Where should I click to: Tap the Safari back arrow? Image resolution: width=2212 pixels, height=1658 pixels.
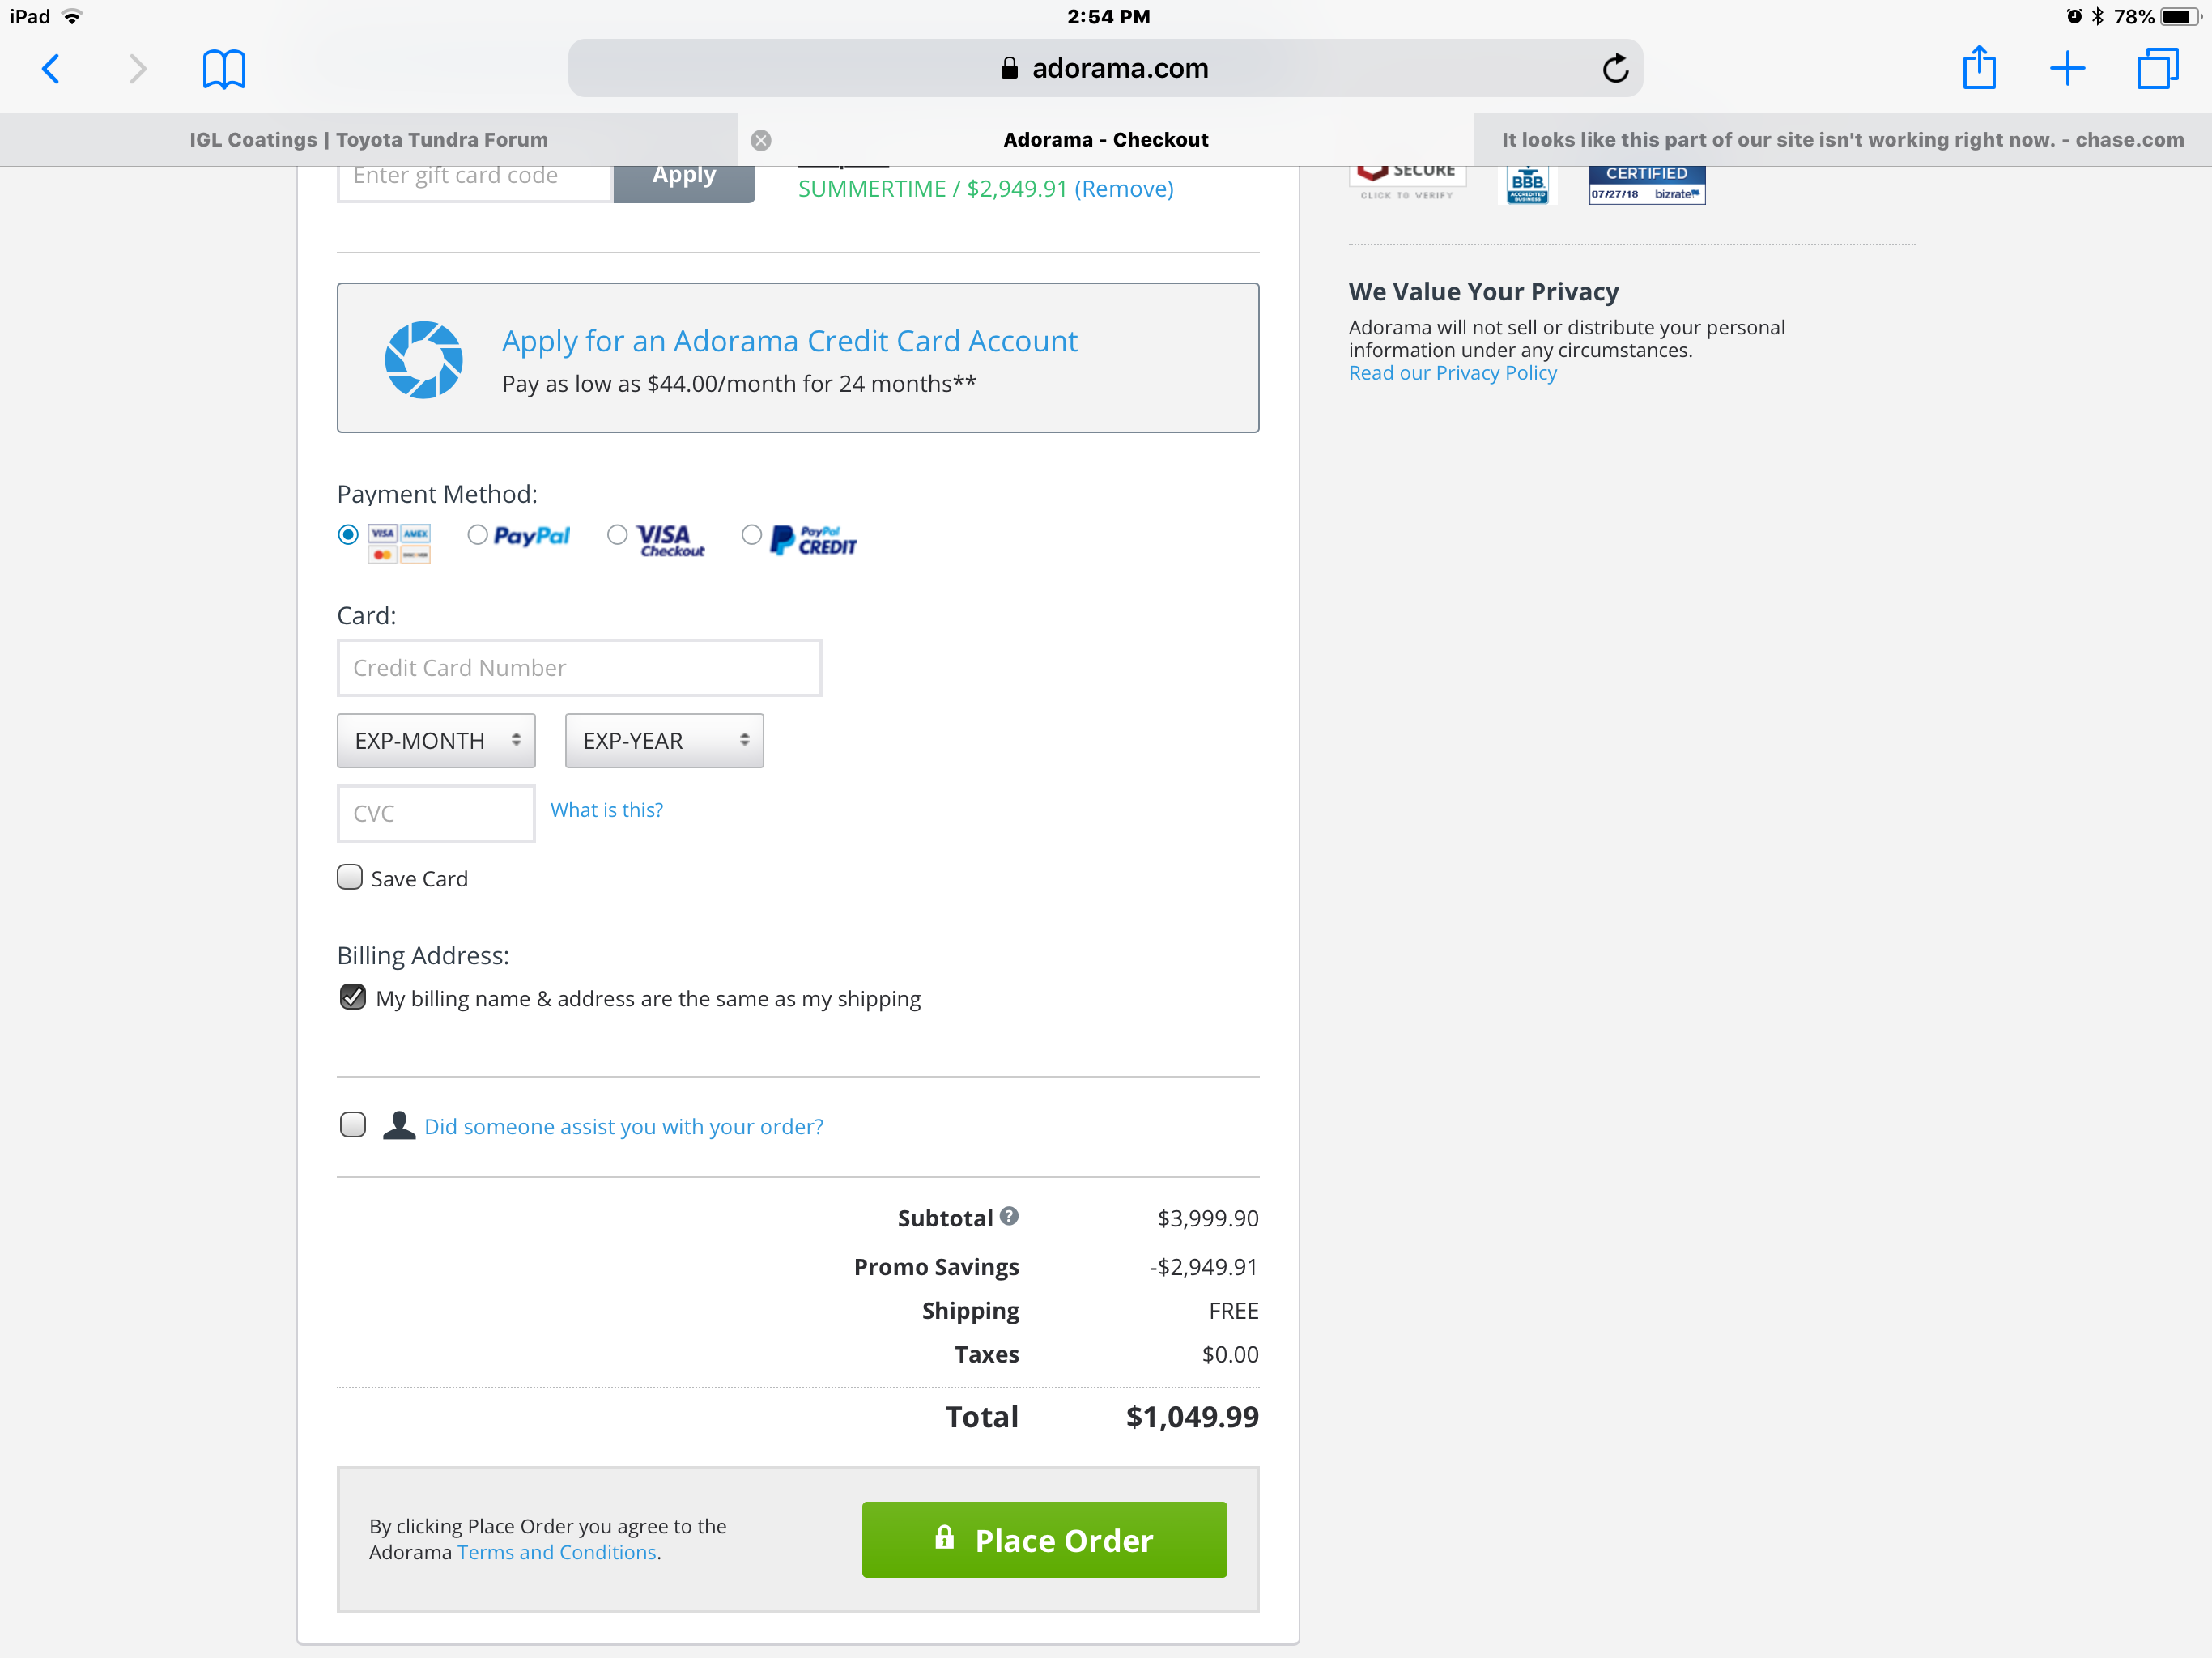(x=51, y=69)
